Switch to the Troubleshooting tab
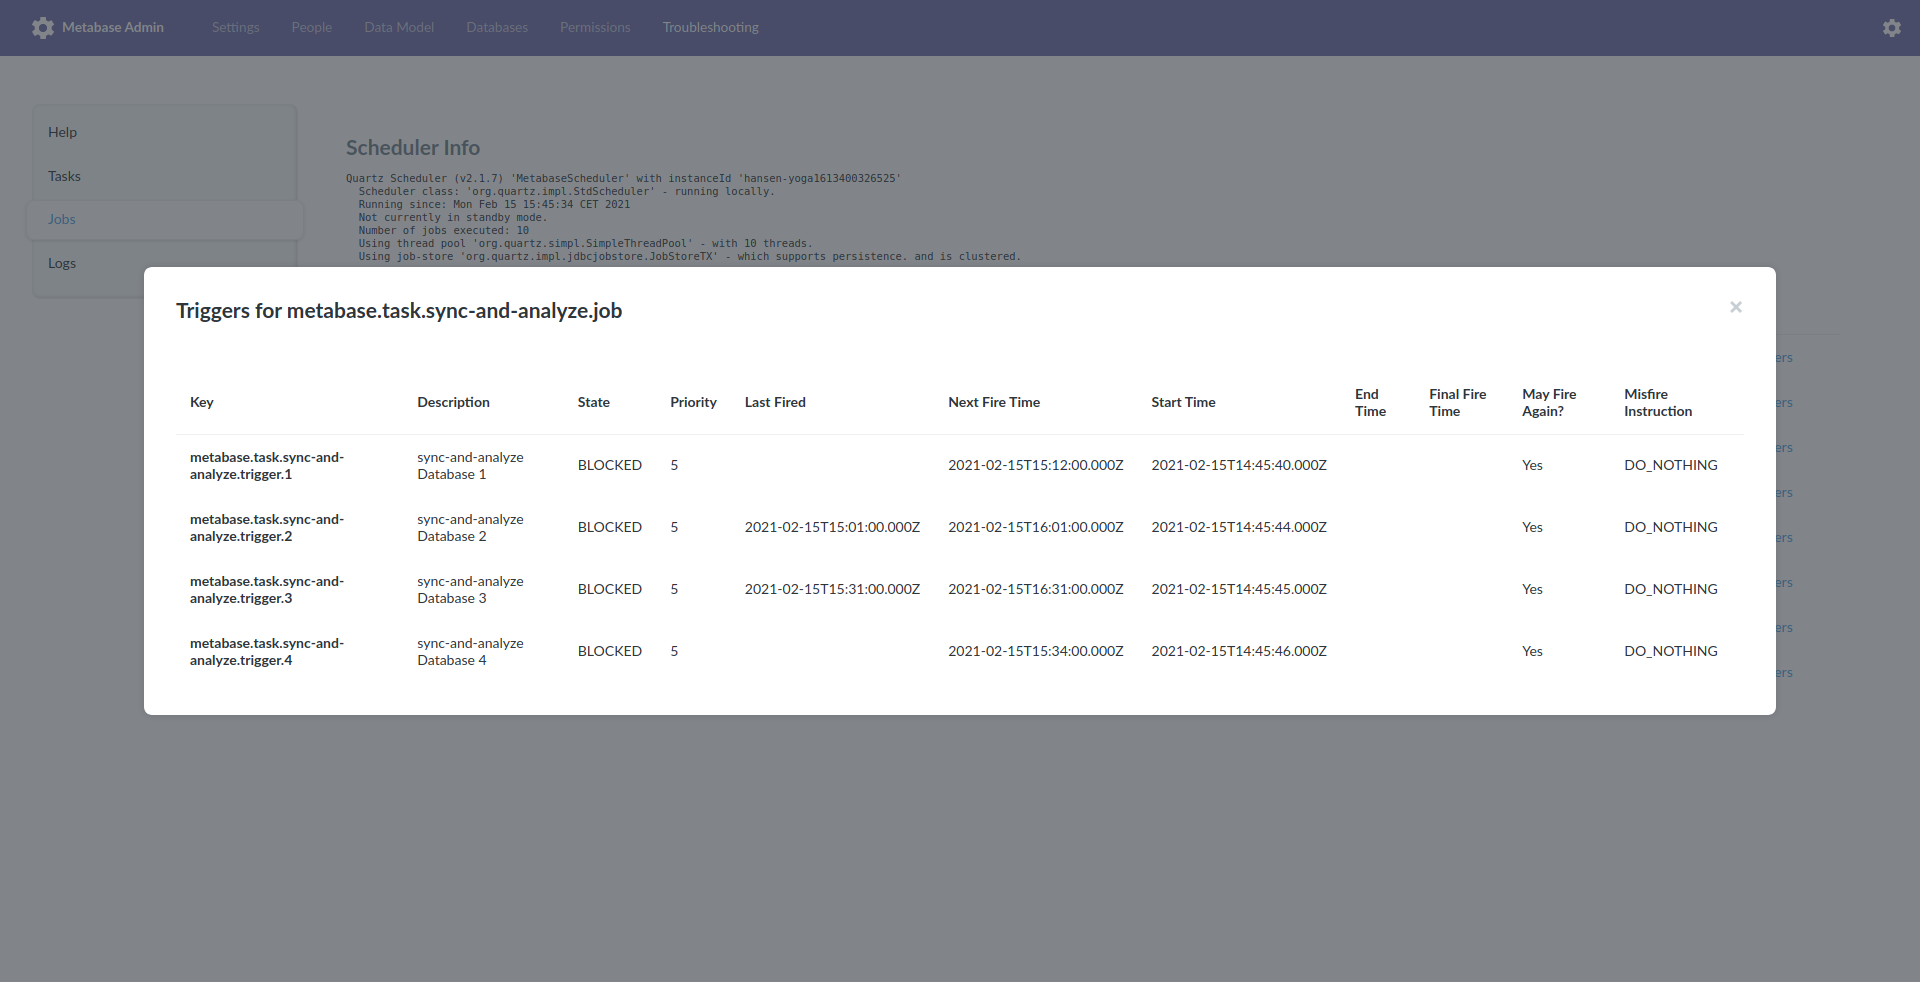The height and width of the screenshot is (982, 1920). pyautogui.click(x=710, y=27)
